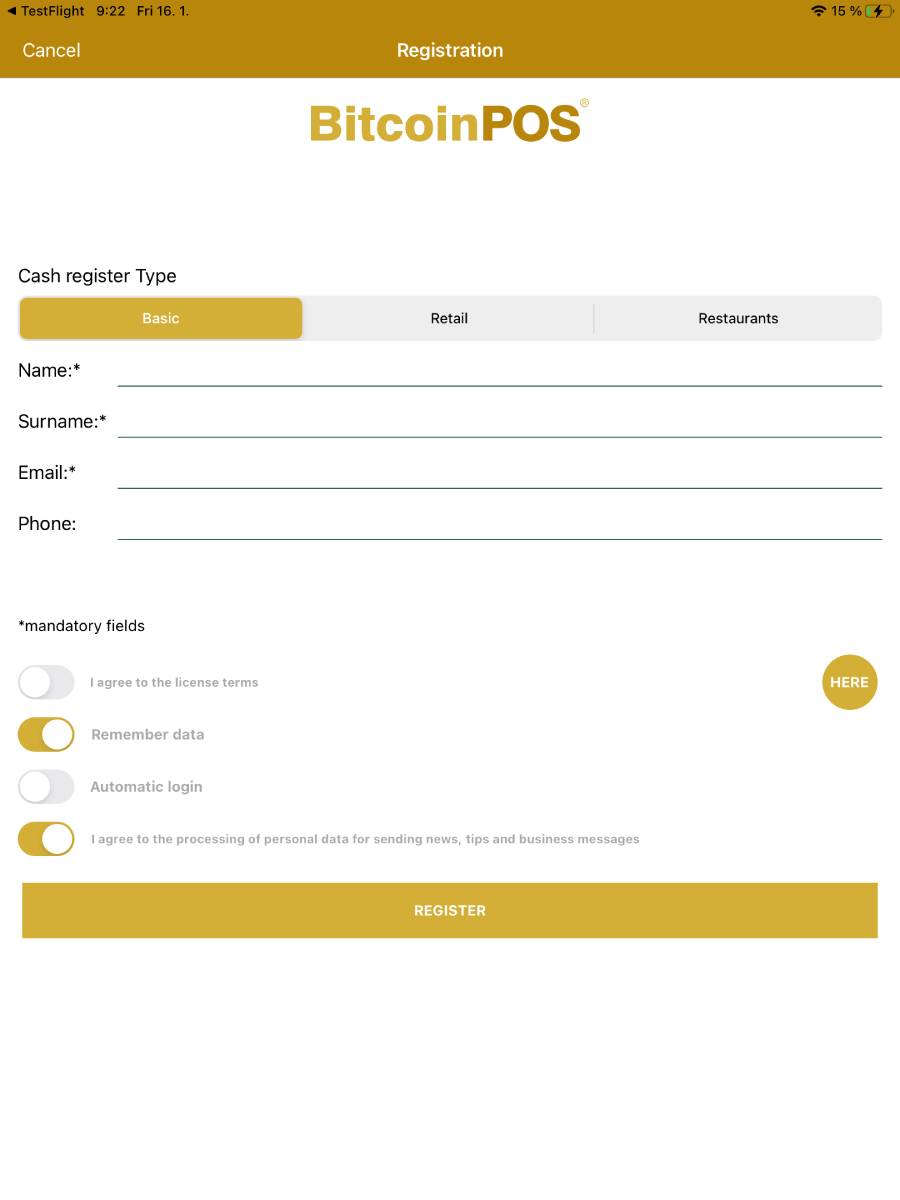Switch to the Restaurants register type
Screen dimensions: 900x1200
point(738,318)
